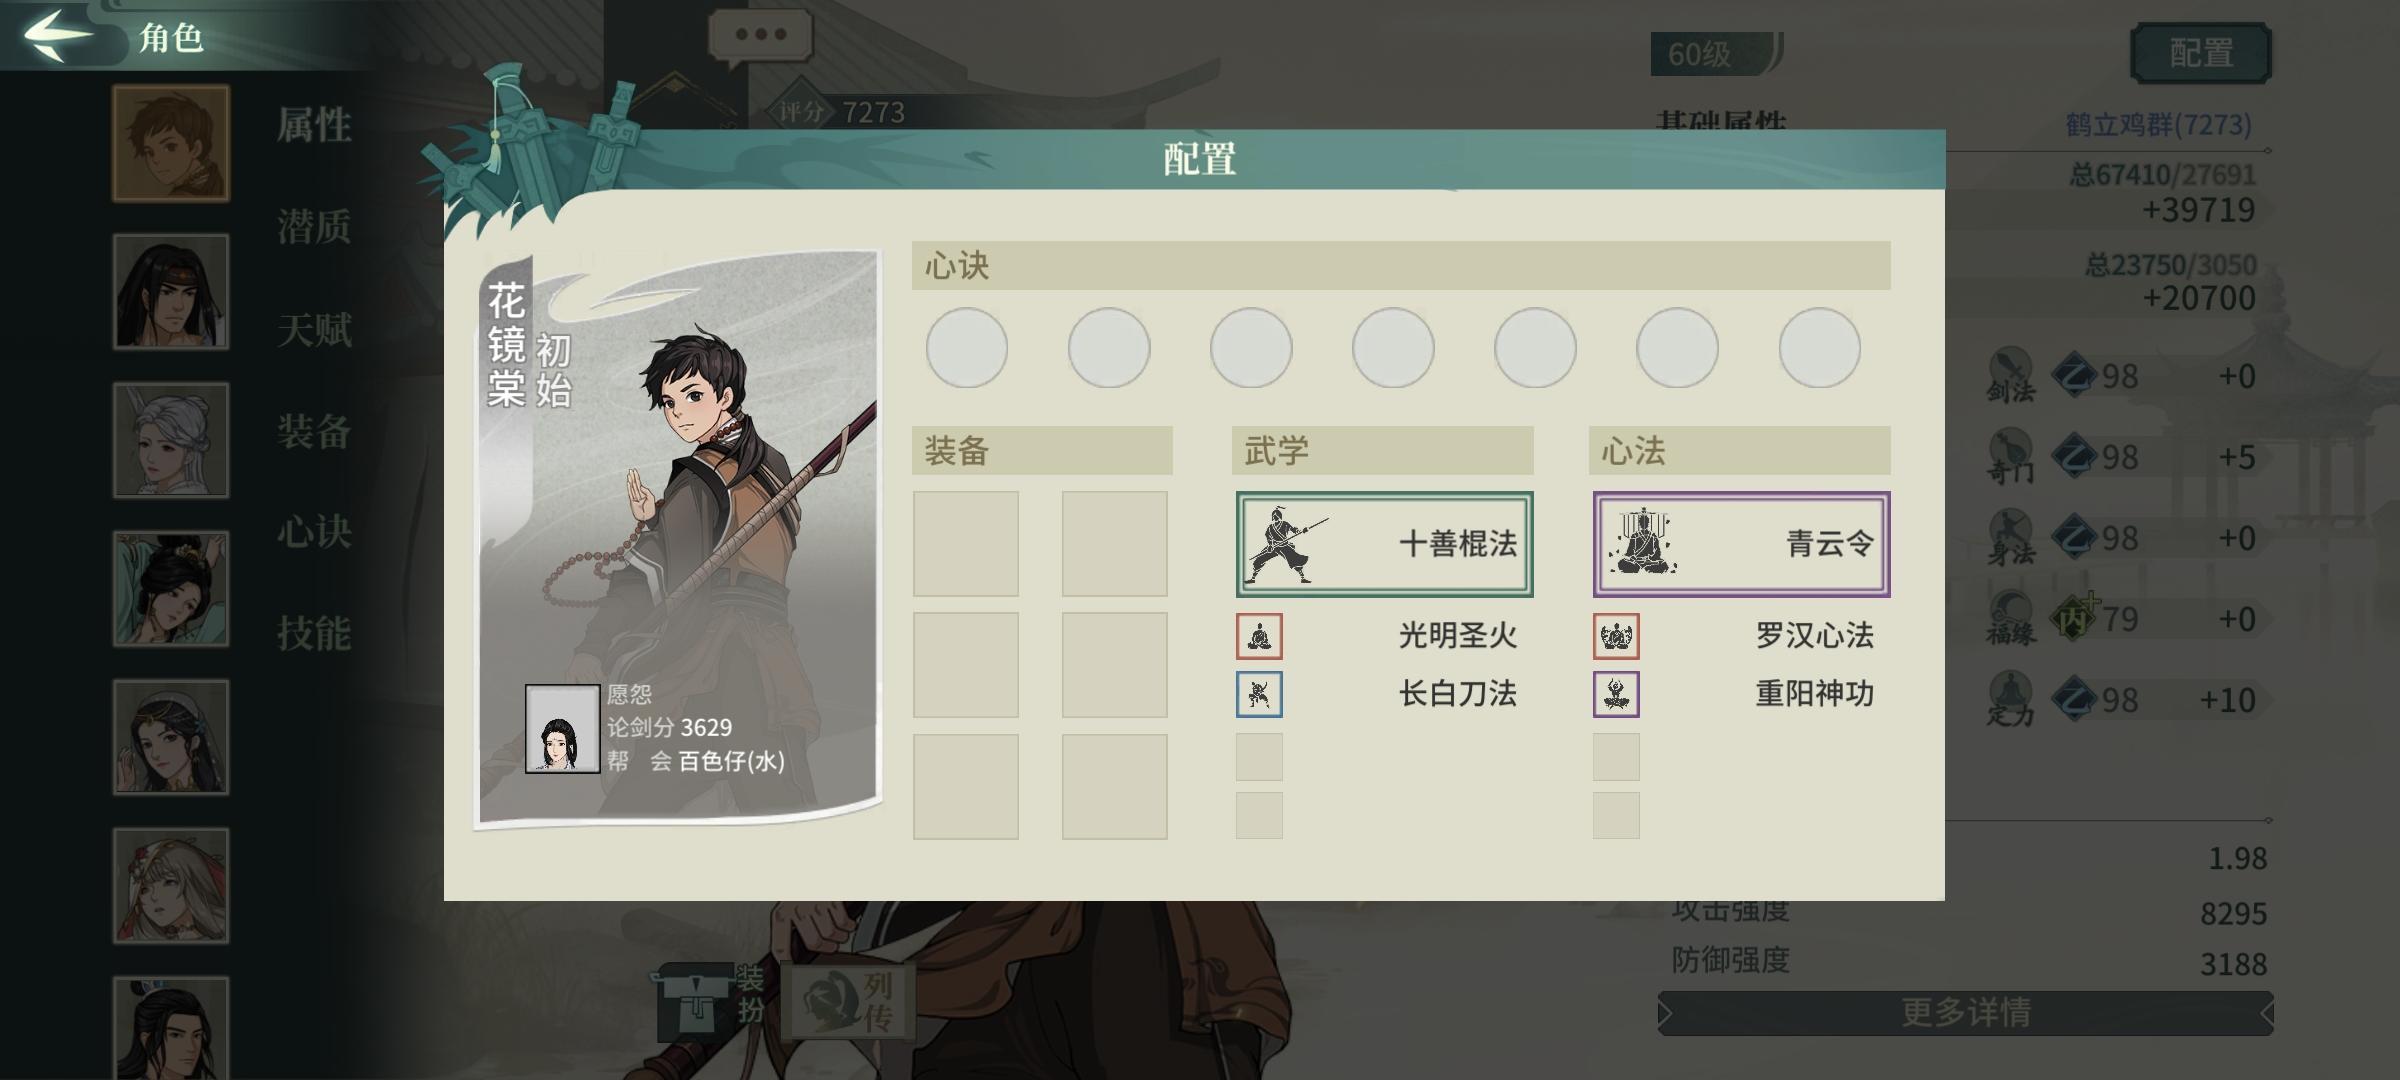
Task: Choose the brown-haired boy character portrait
Action: pyautogui.click(x=171, y=143)
